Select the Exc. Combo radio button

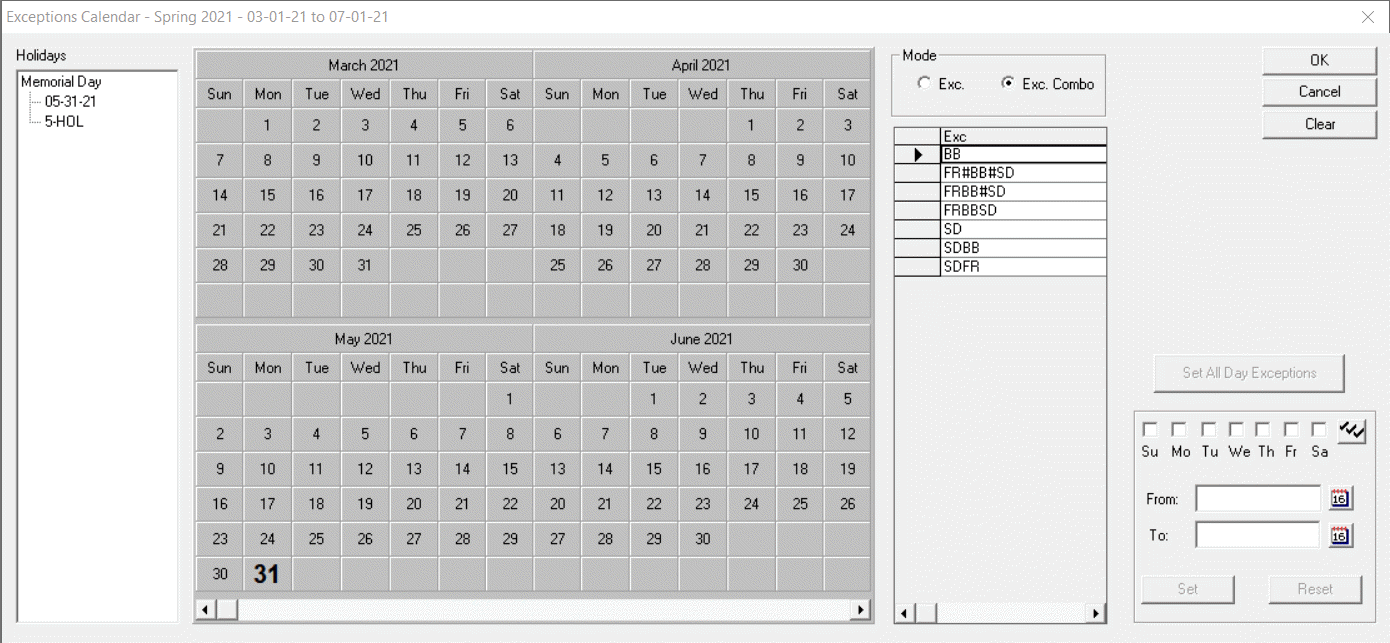tap(1009, 84)
